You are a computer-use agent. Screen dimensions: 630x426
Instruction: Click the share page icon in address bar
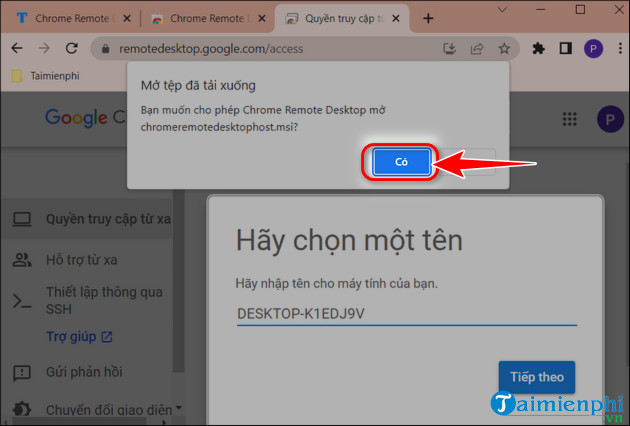[477, 49]
